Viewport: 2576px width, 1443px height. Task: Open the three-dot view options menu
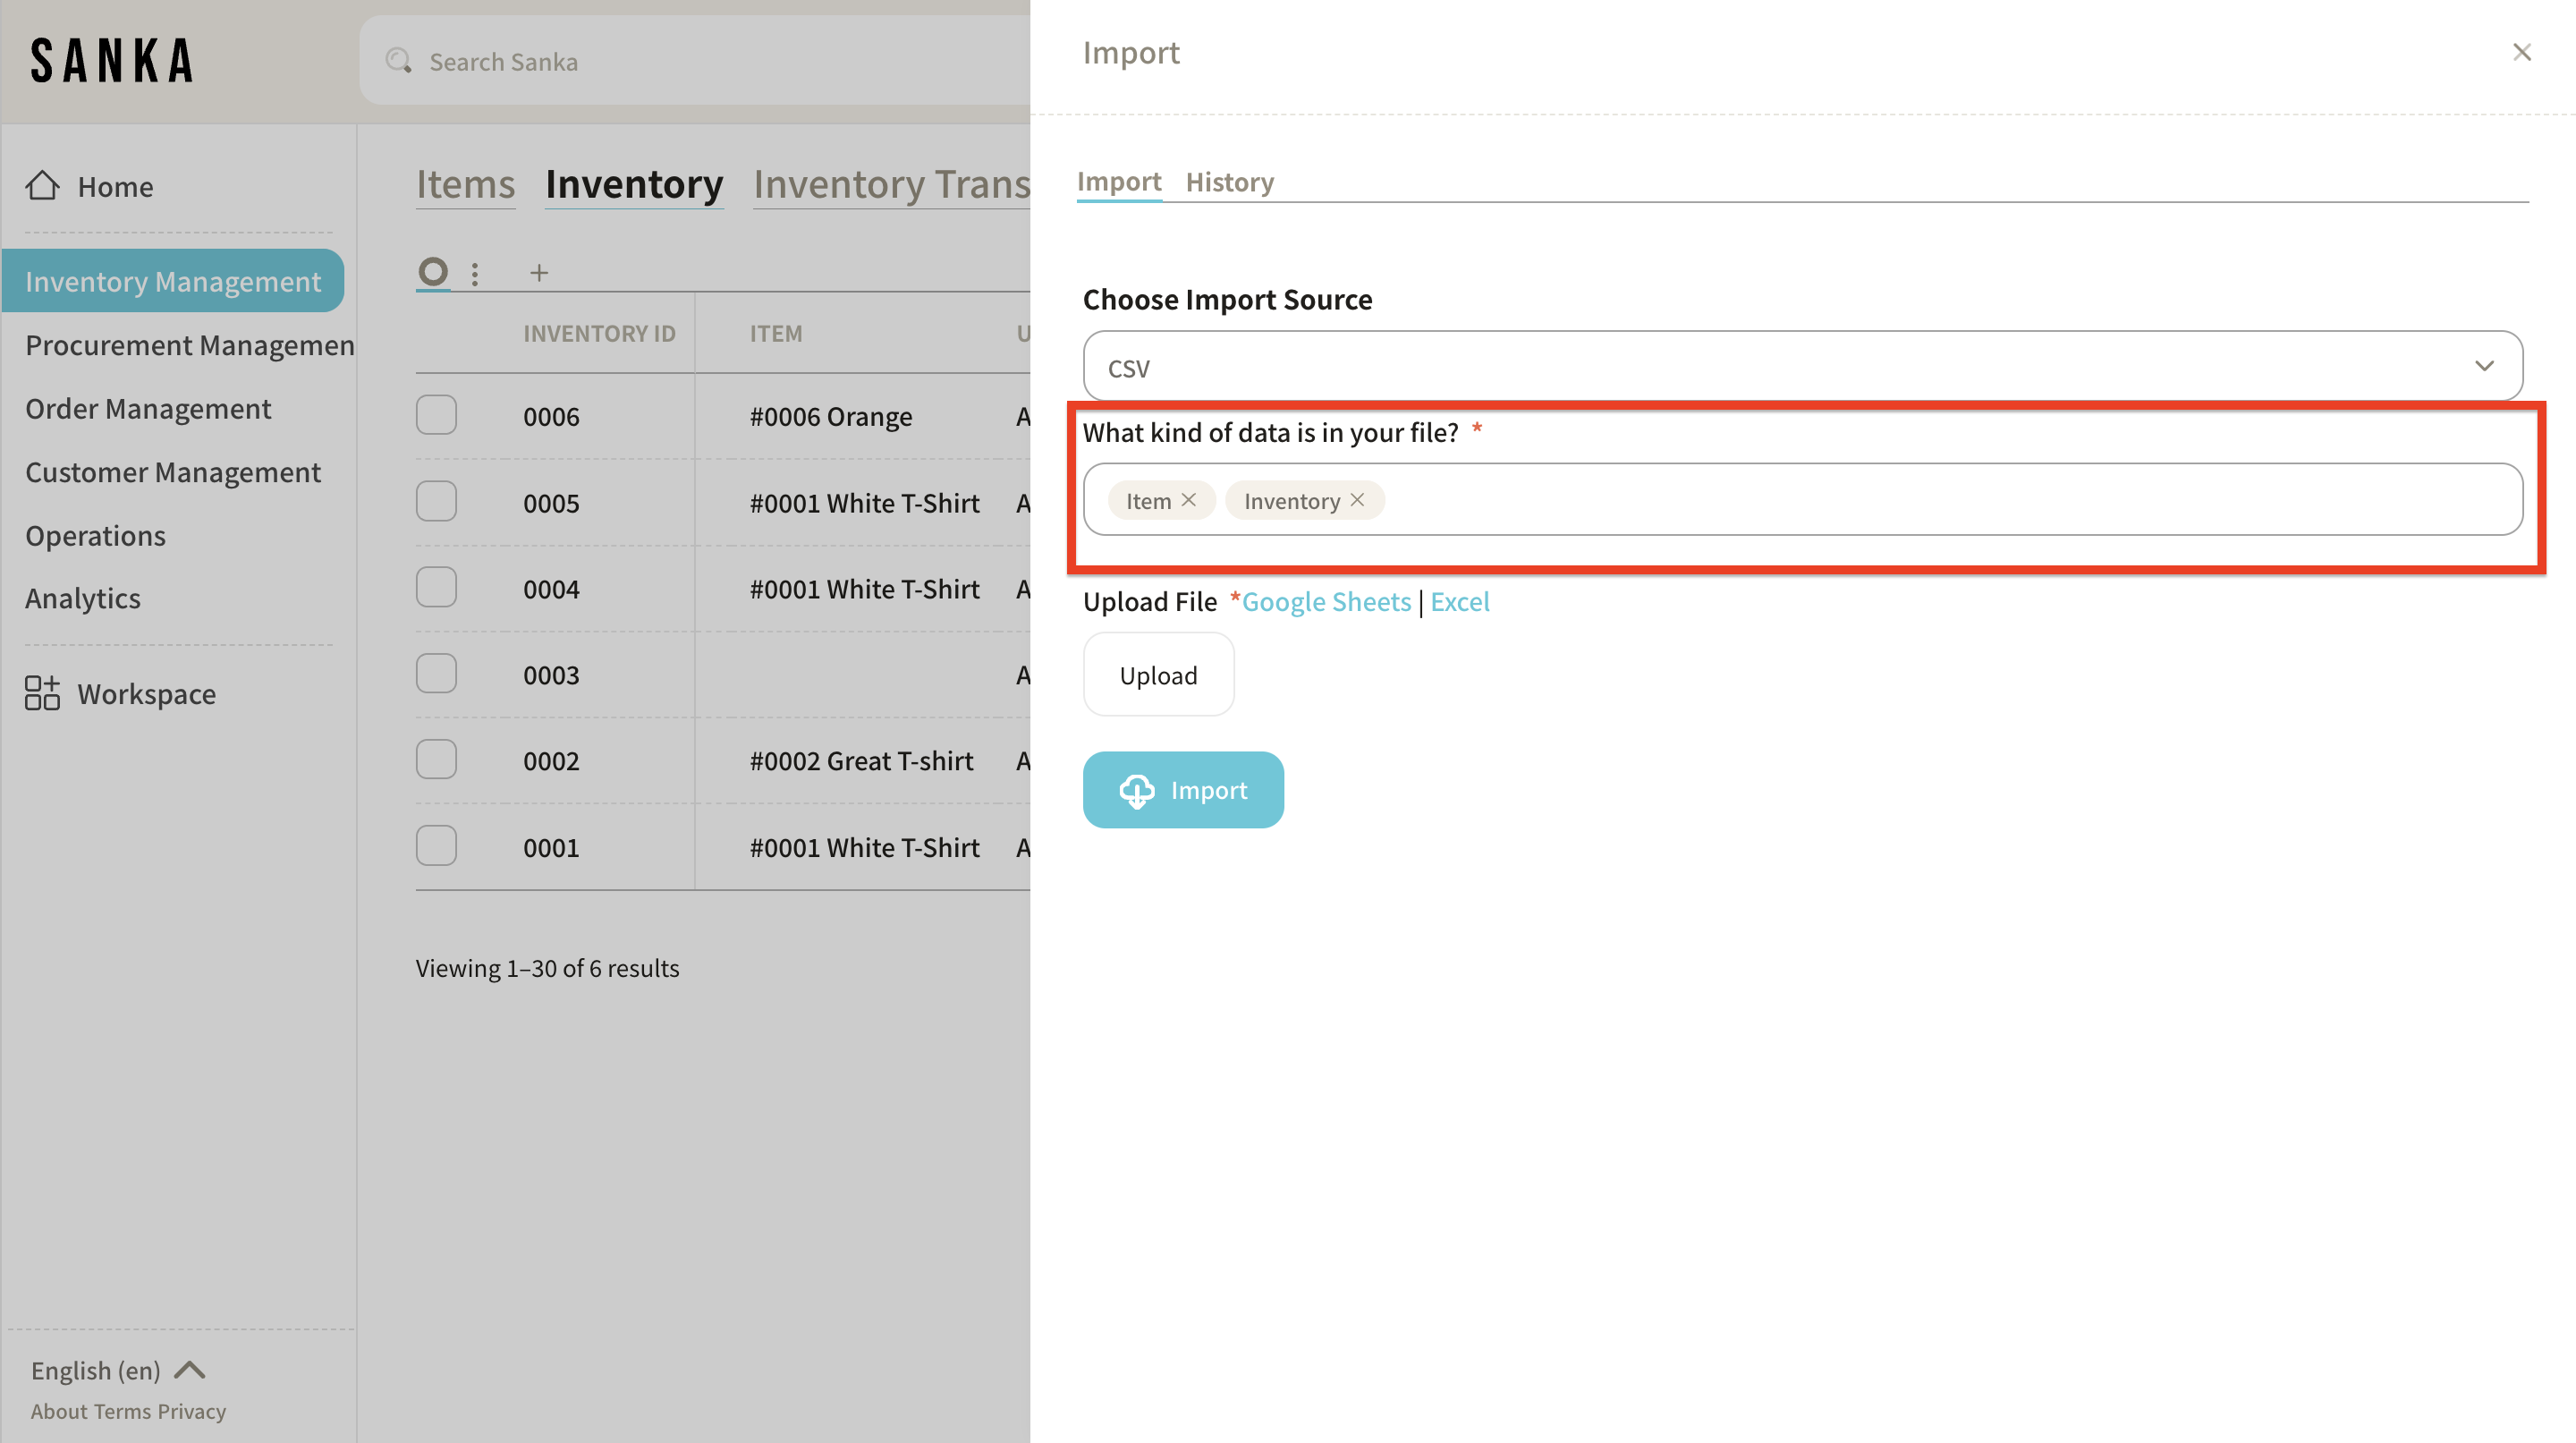pos(475,273)
